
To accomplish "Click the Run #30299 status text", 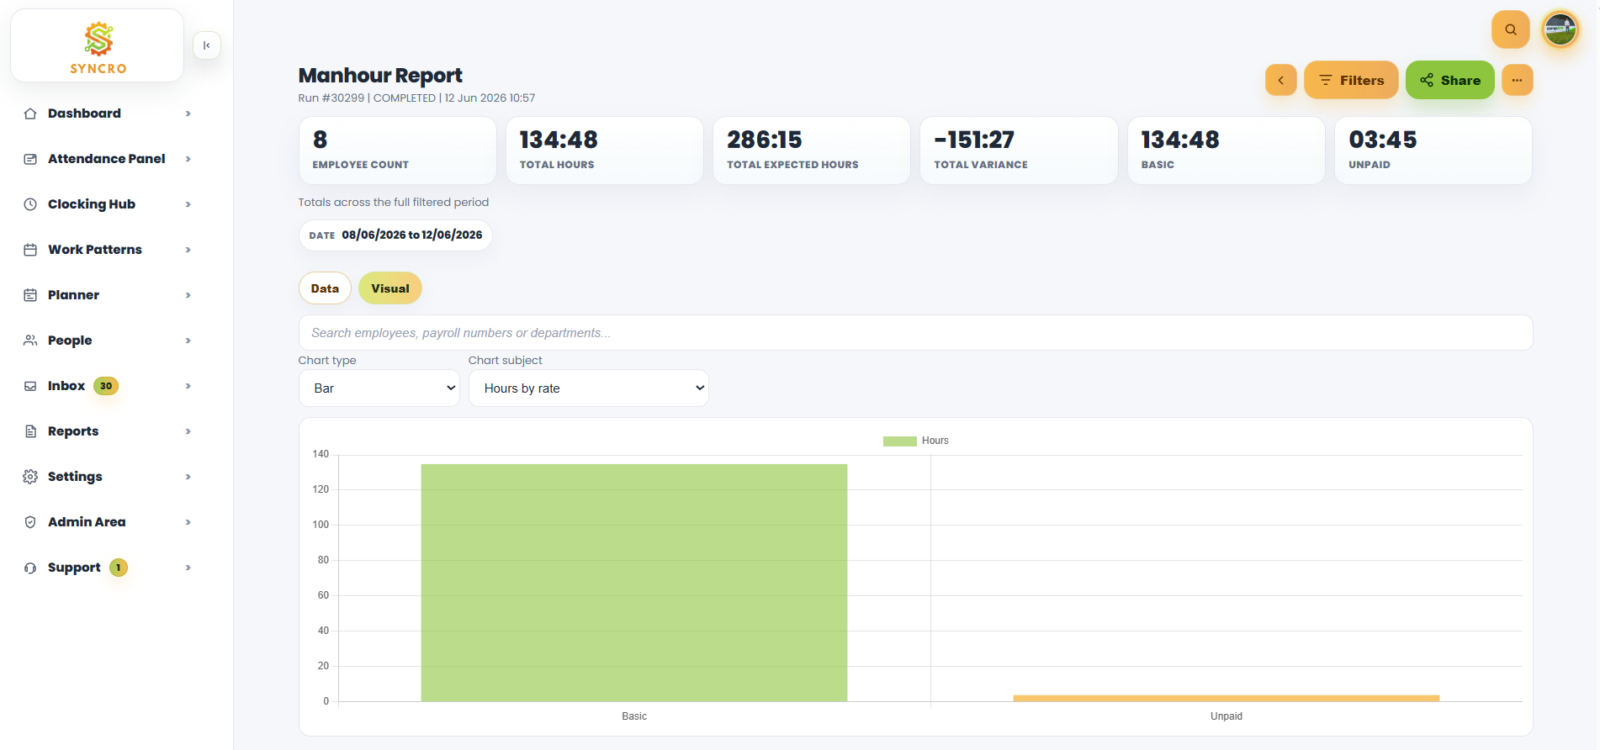I will point(416,98).
